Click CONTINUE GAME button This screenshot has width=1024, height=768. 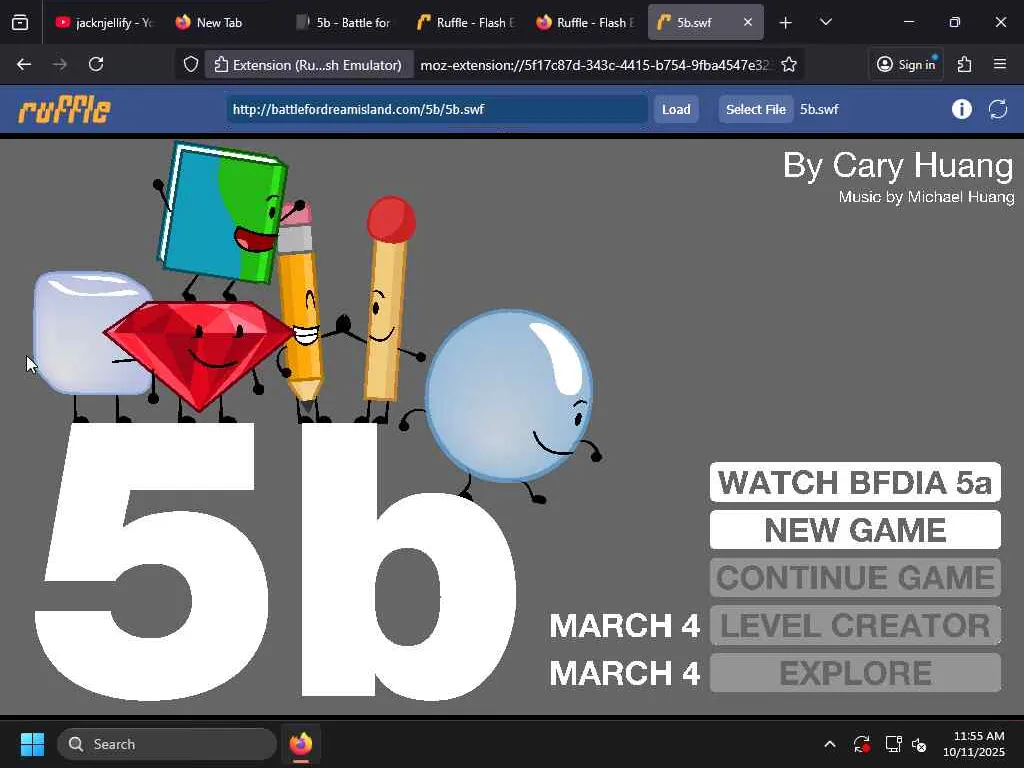[855, 577]
